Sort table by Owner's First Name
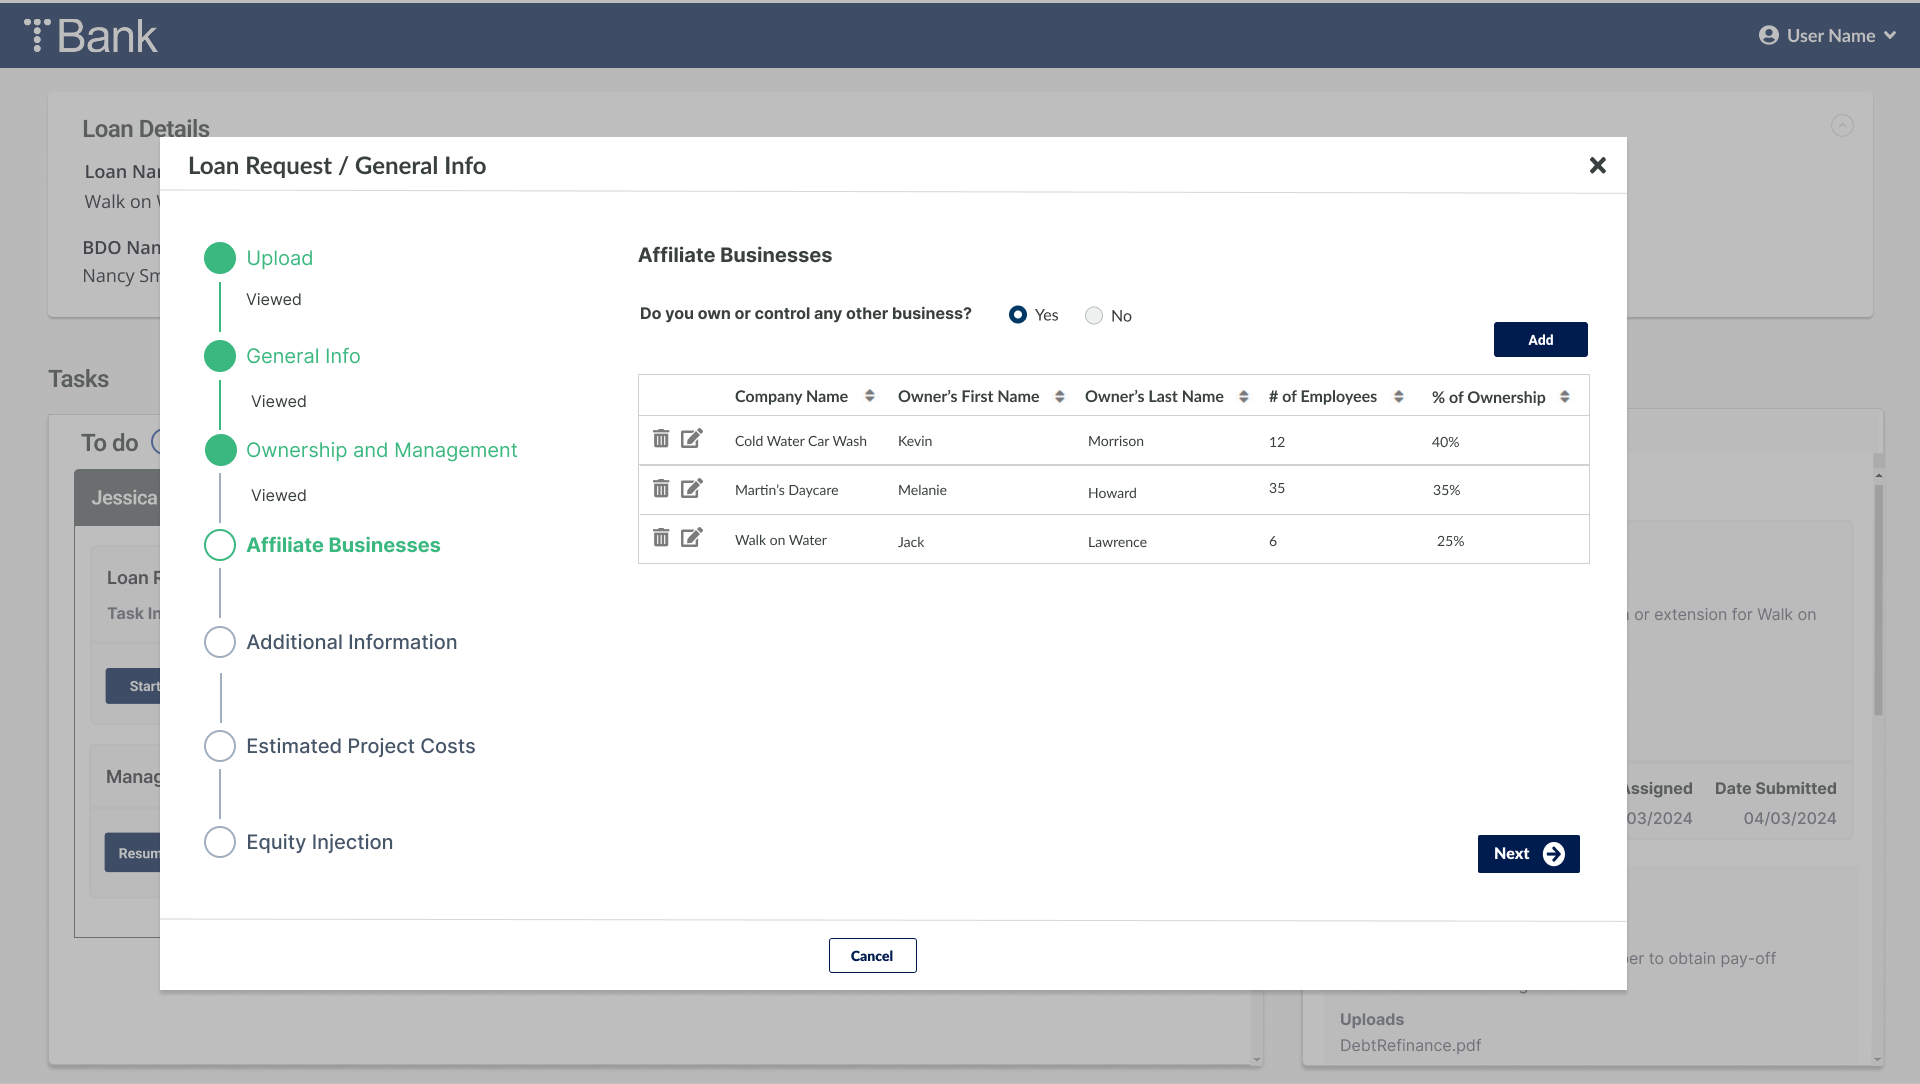Screen dimensions: 1920x1084 point(1060,397)
